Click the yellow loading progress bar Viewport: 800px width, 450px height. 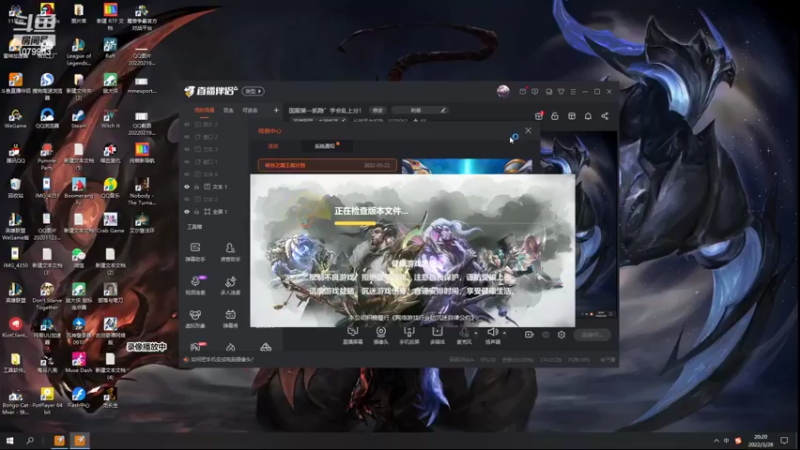pos(355,223)
